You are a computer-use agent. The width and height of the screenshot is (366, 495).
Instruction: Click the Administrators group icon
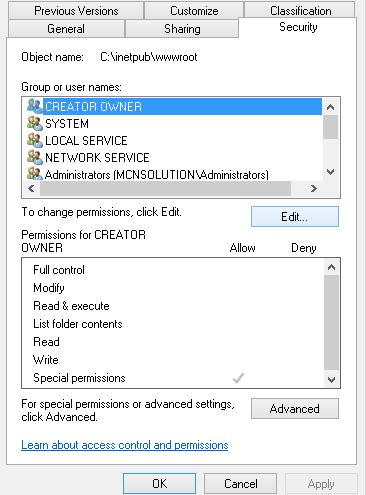click(35, 174)
